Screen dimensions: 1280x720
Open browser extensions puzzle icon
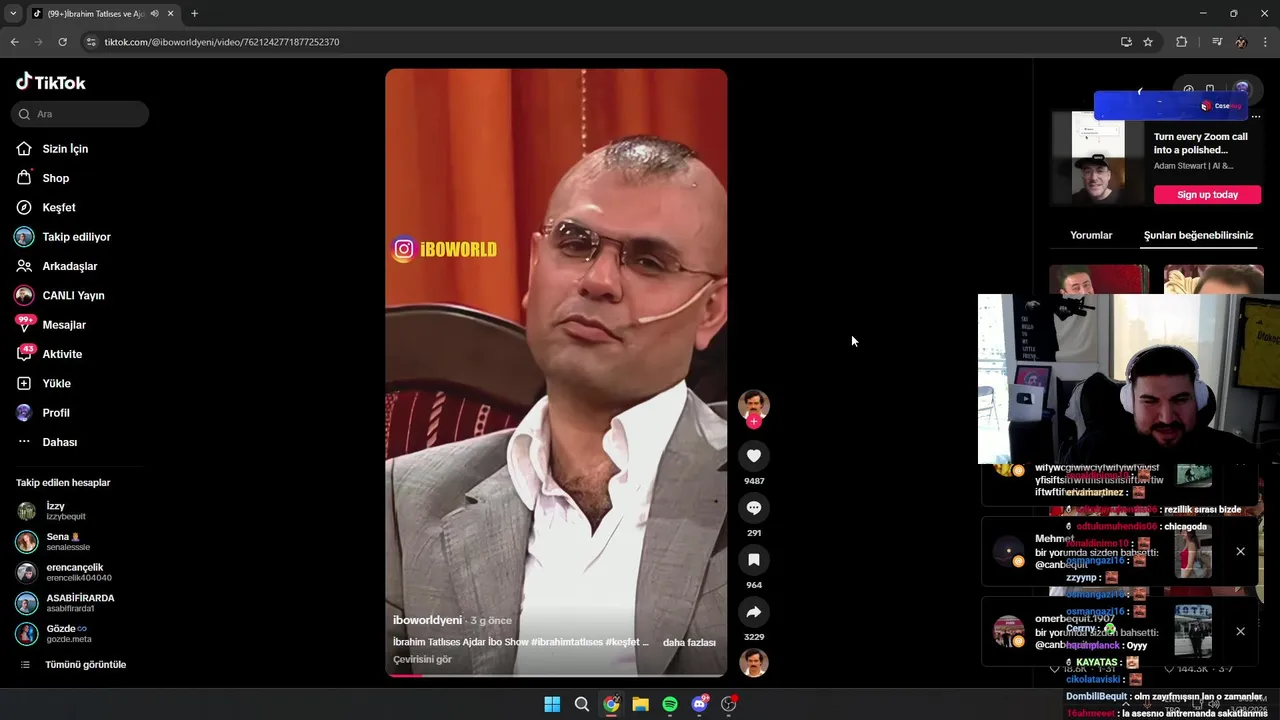click(x=1182, y=42)
